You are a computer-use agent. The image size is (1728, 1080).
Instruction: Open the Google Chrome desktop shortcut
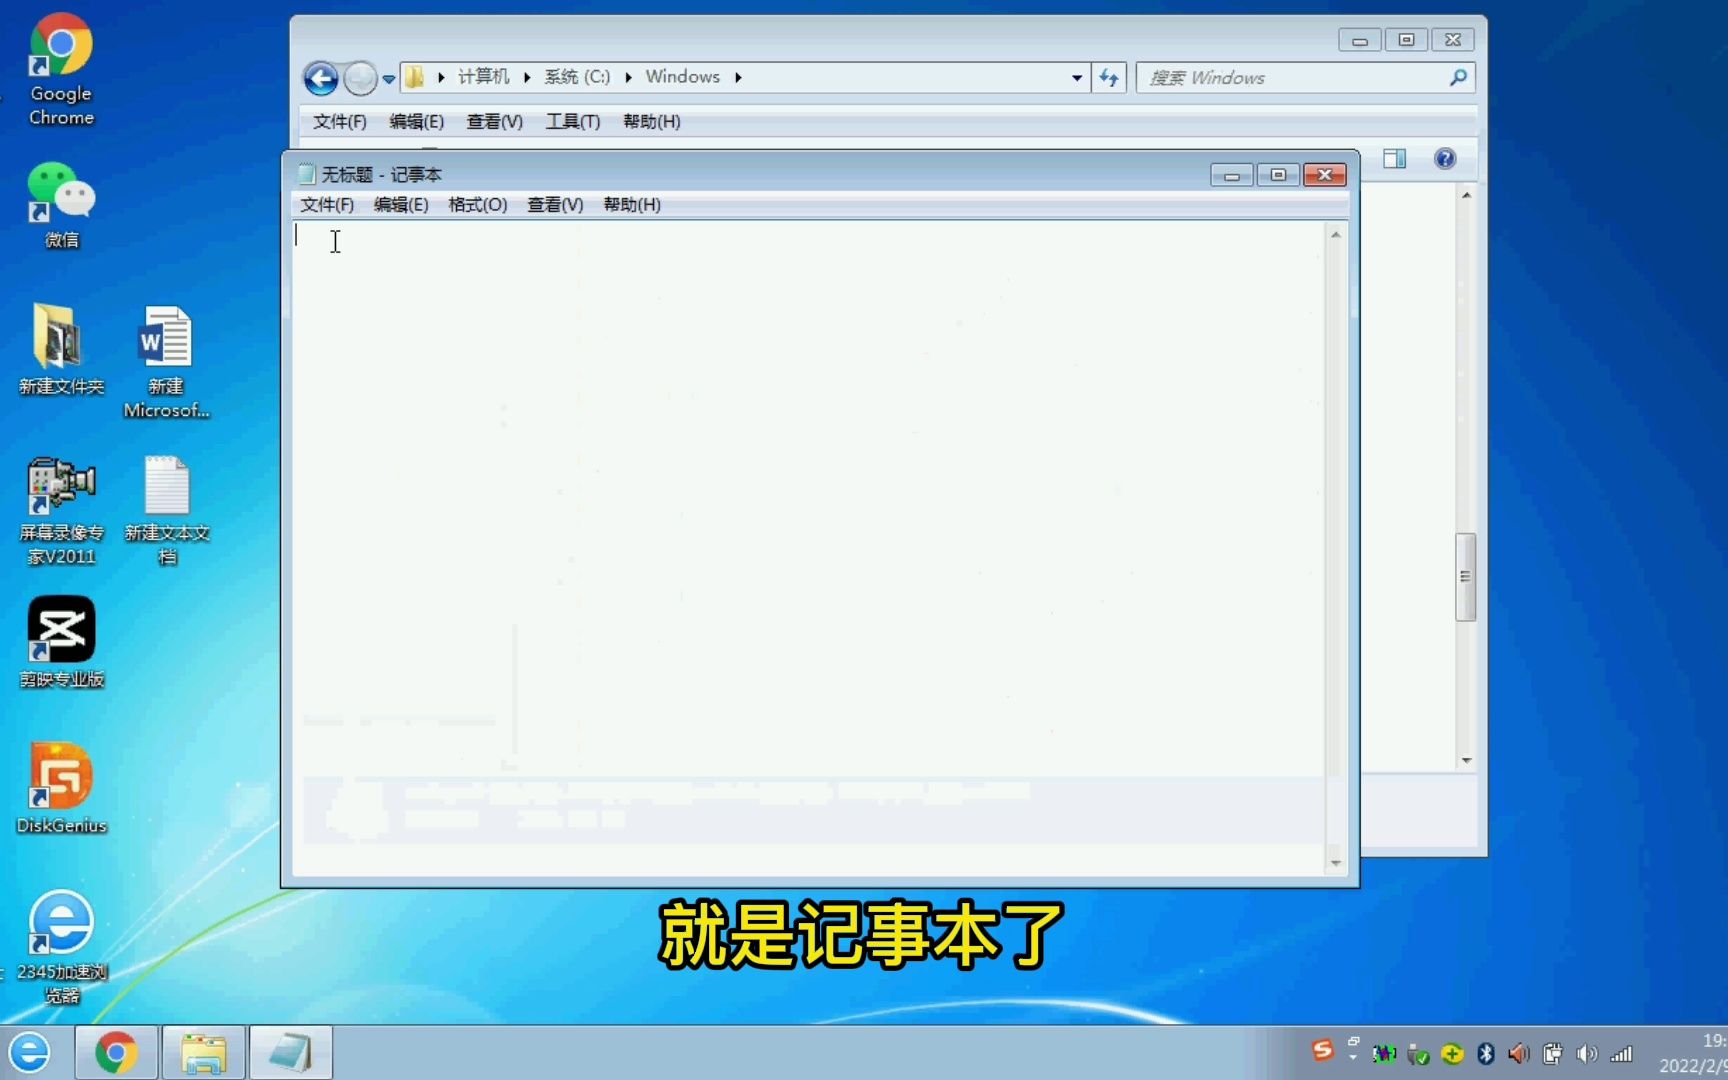click(x=61, y=70)
